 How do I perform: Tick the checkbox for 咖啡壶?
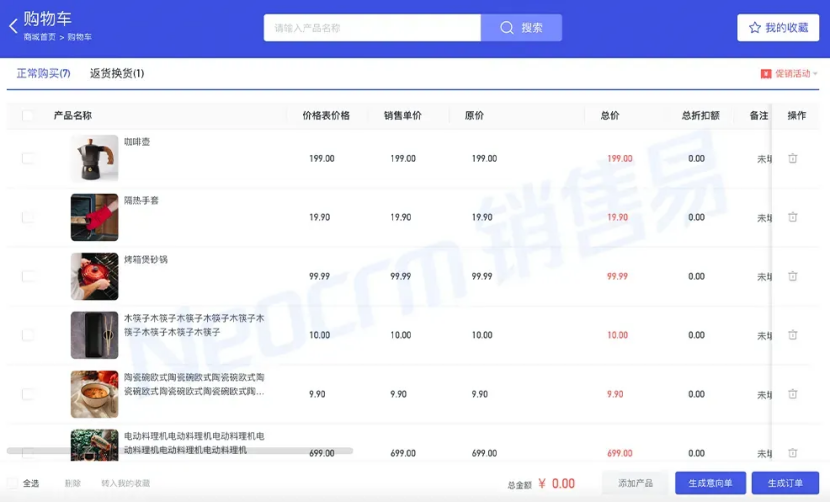pyautogui.click(x=28, y=158)
